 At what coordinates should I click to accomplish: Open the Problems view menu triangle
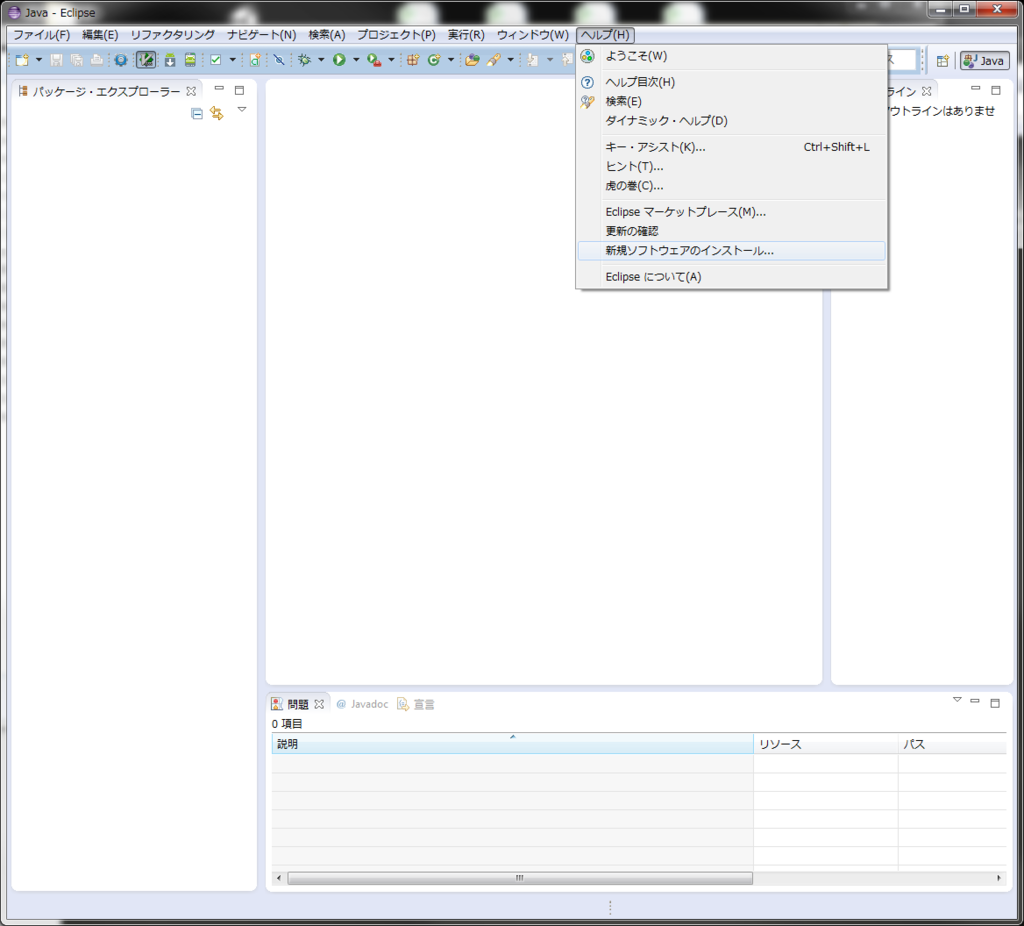click(x=957, y=699)
